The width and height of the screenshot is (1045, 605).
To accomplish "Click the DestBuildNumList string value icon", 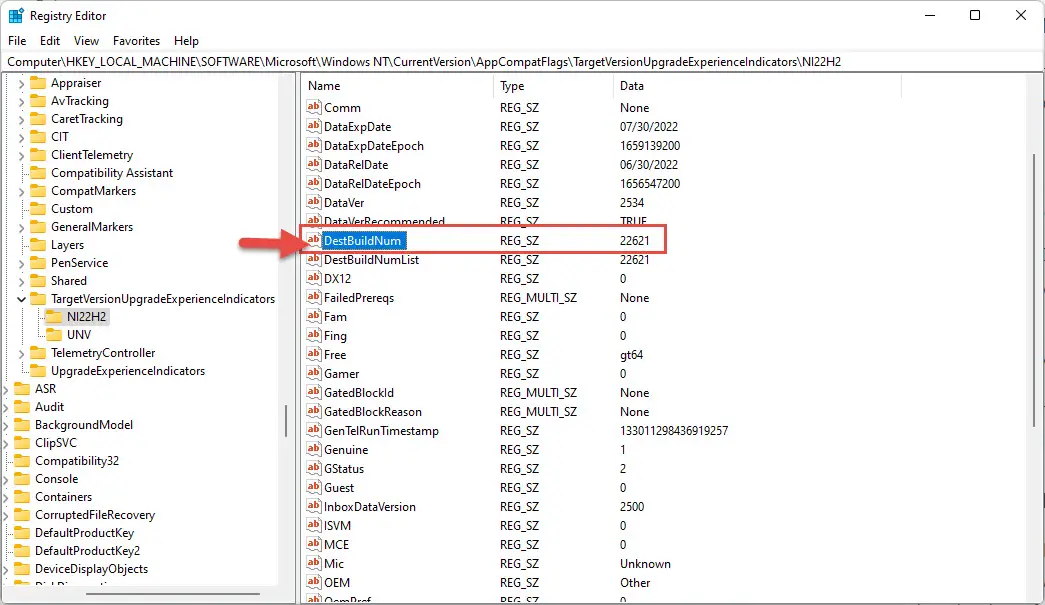I will click(x=314, y=259).
